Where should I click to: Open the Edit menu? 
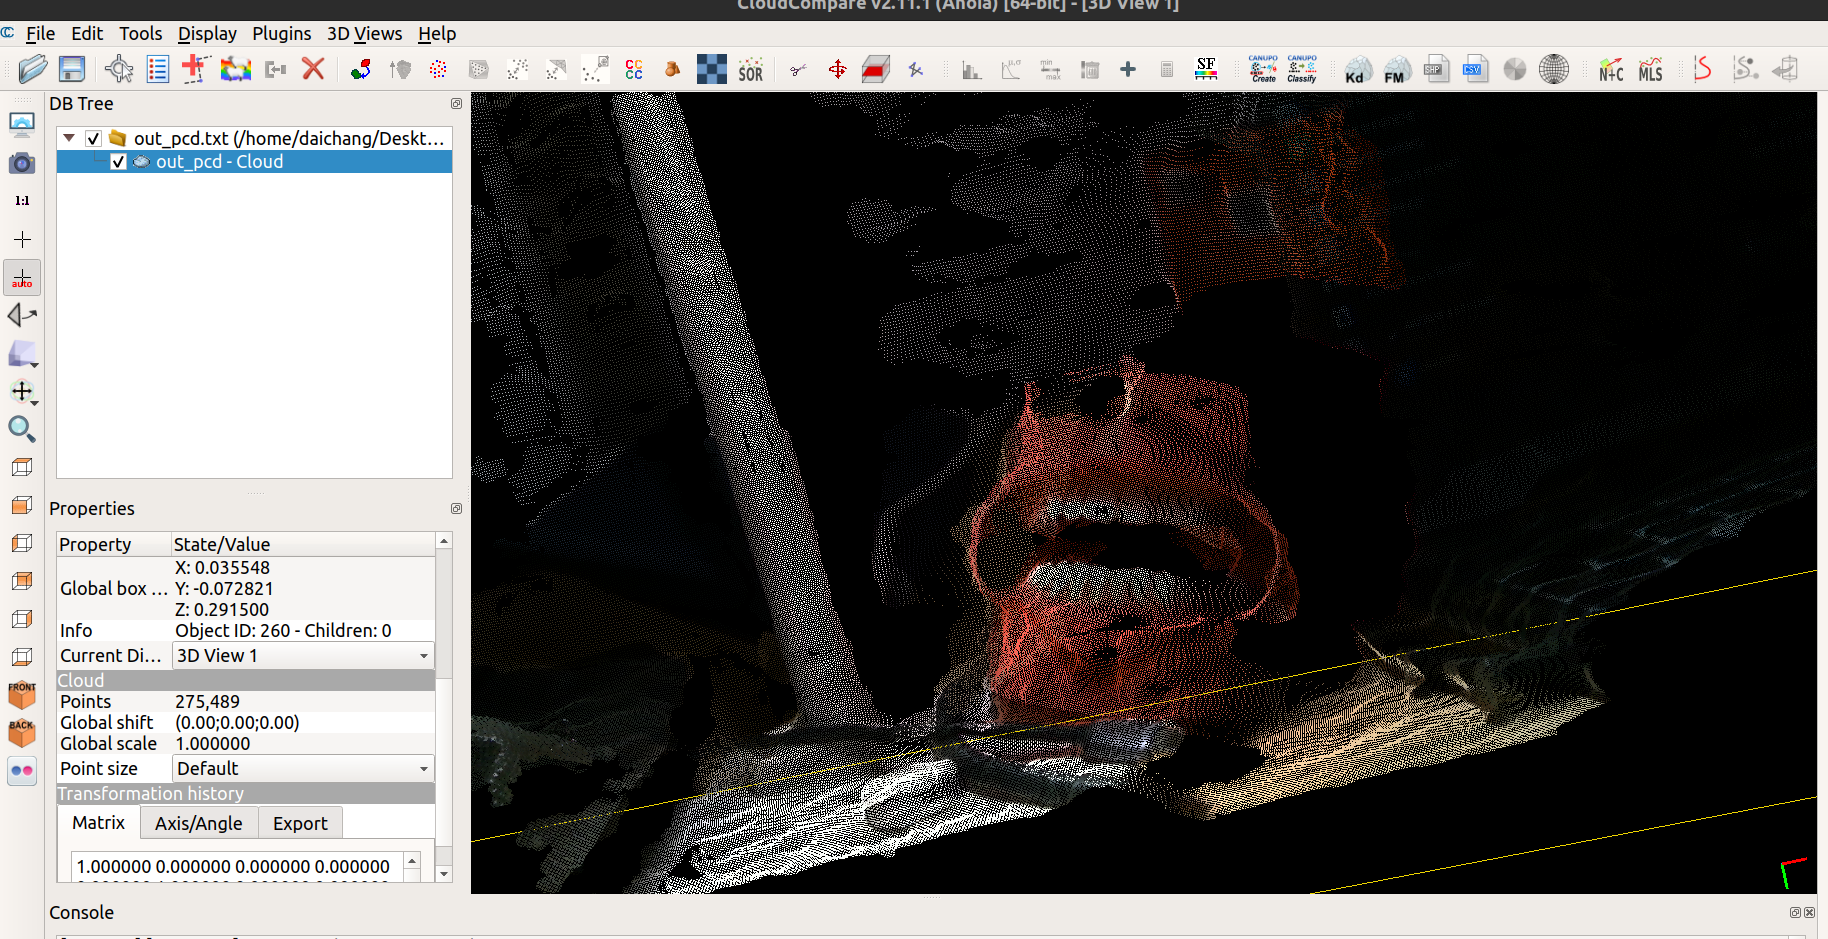click(x=87, y=34)
